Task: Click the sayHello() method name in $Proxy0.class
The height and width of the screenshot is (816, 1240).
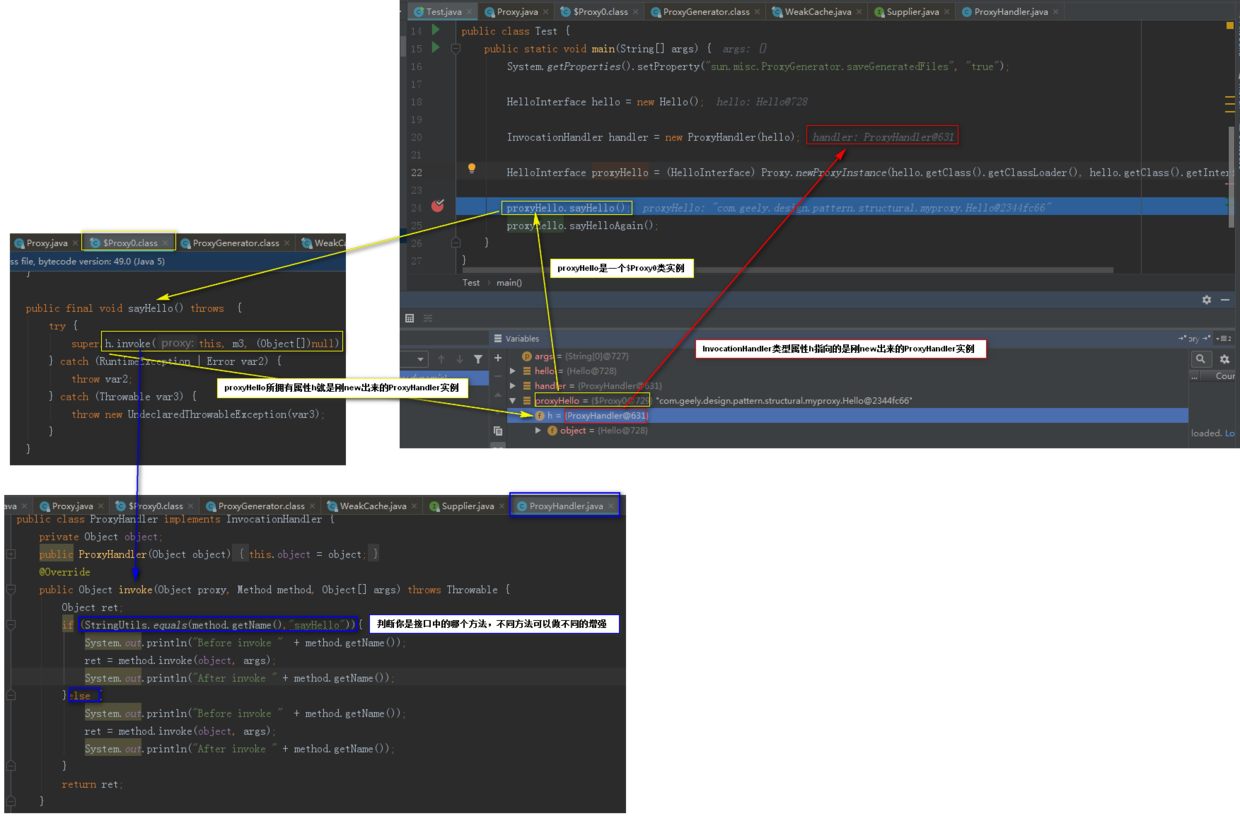Action: point(149,309)
